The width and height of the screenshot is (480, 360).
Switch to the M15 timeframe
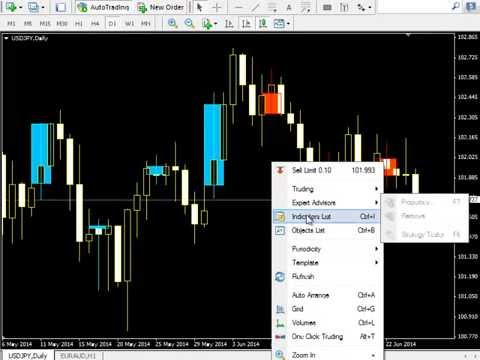[x=45, y=23]
